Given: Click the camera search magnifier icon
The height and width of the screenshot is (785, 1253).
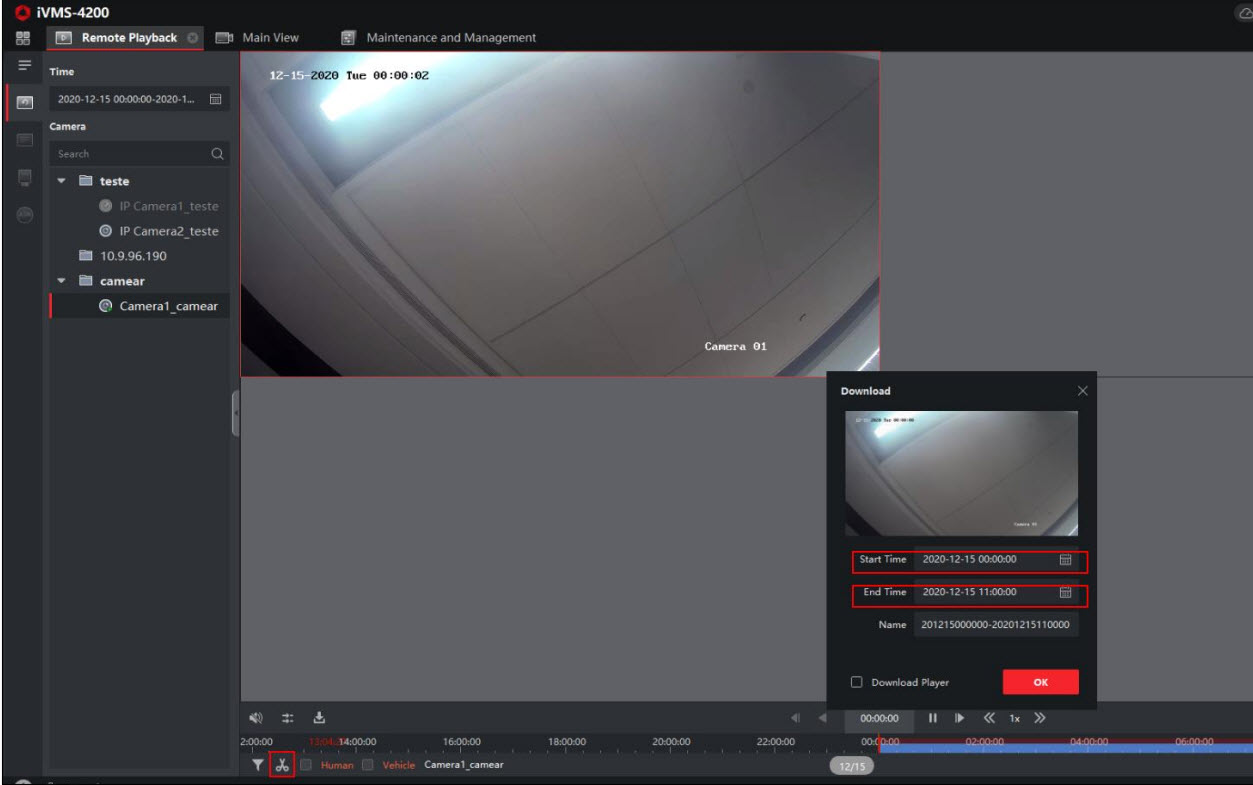Looking at the screenshot, I should [x=216, y=154].
